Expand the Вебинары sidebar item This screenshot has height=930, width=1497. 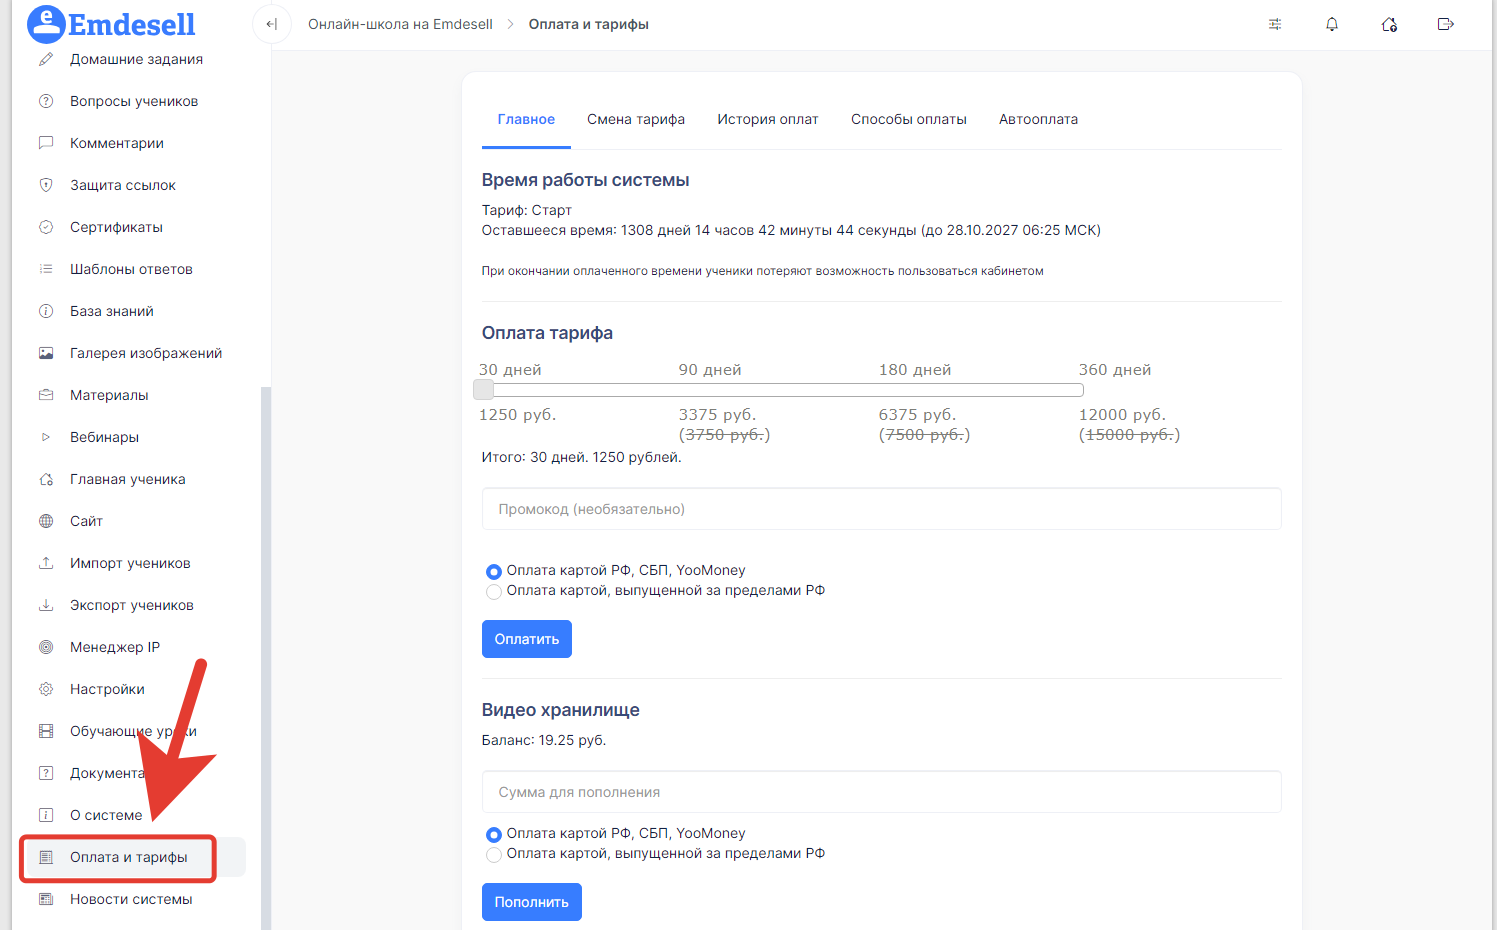tap(104, 437)
